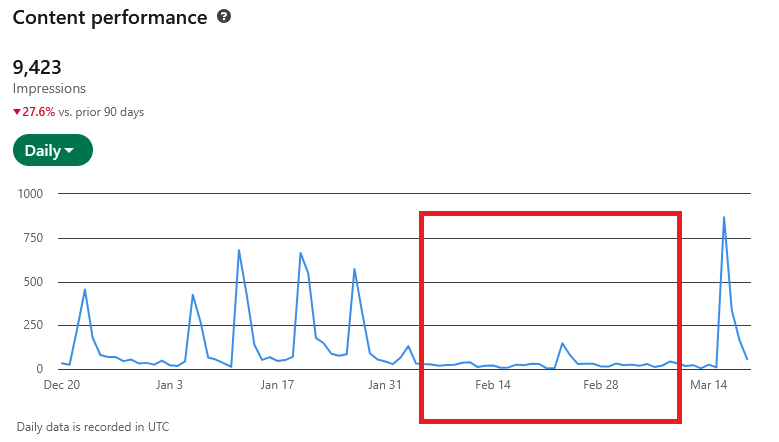Click the 9,423 impressions count

[37, 67]
